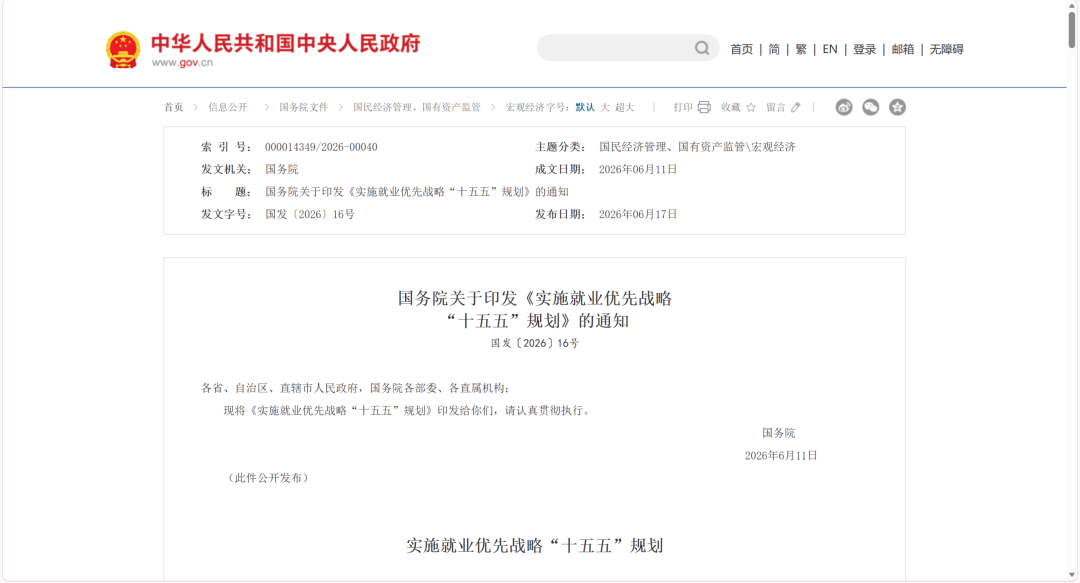This screenshot has width=1080, height=583.
Task: Click the 收藏 bookmark label
Action: (x=730, y=107)
